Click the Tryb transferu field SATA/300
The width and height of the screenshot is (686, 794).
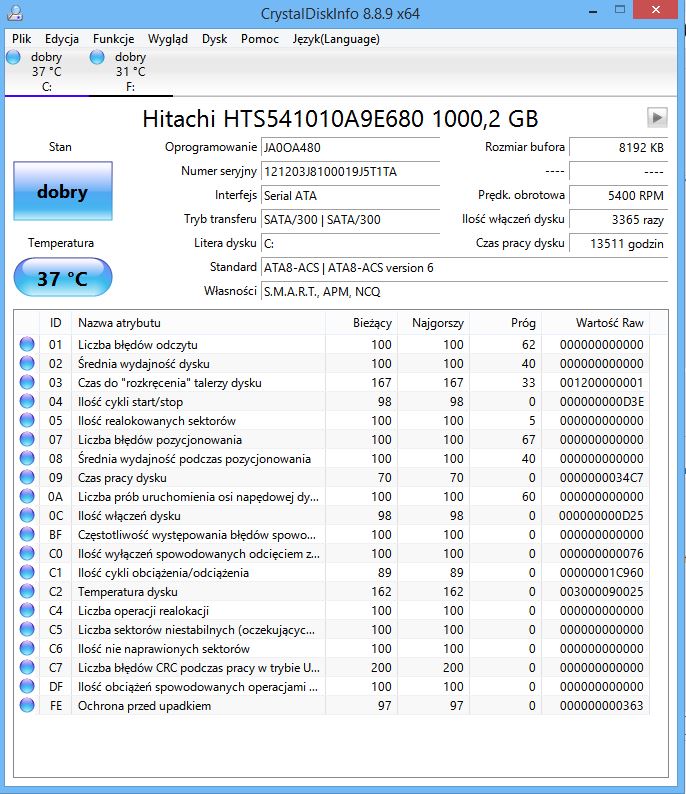pyautogui.click(x=350, y=219)
